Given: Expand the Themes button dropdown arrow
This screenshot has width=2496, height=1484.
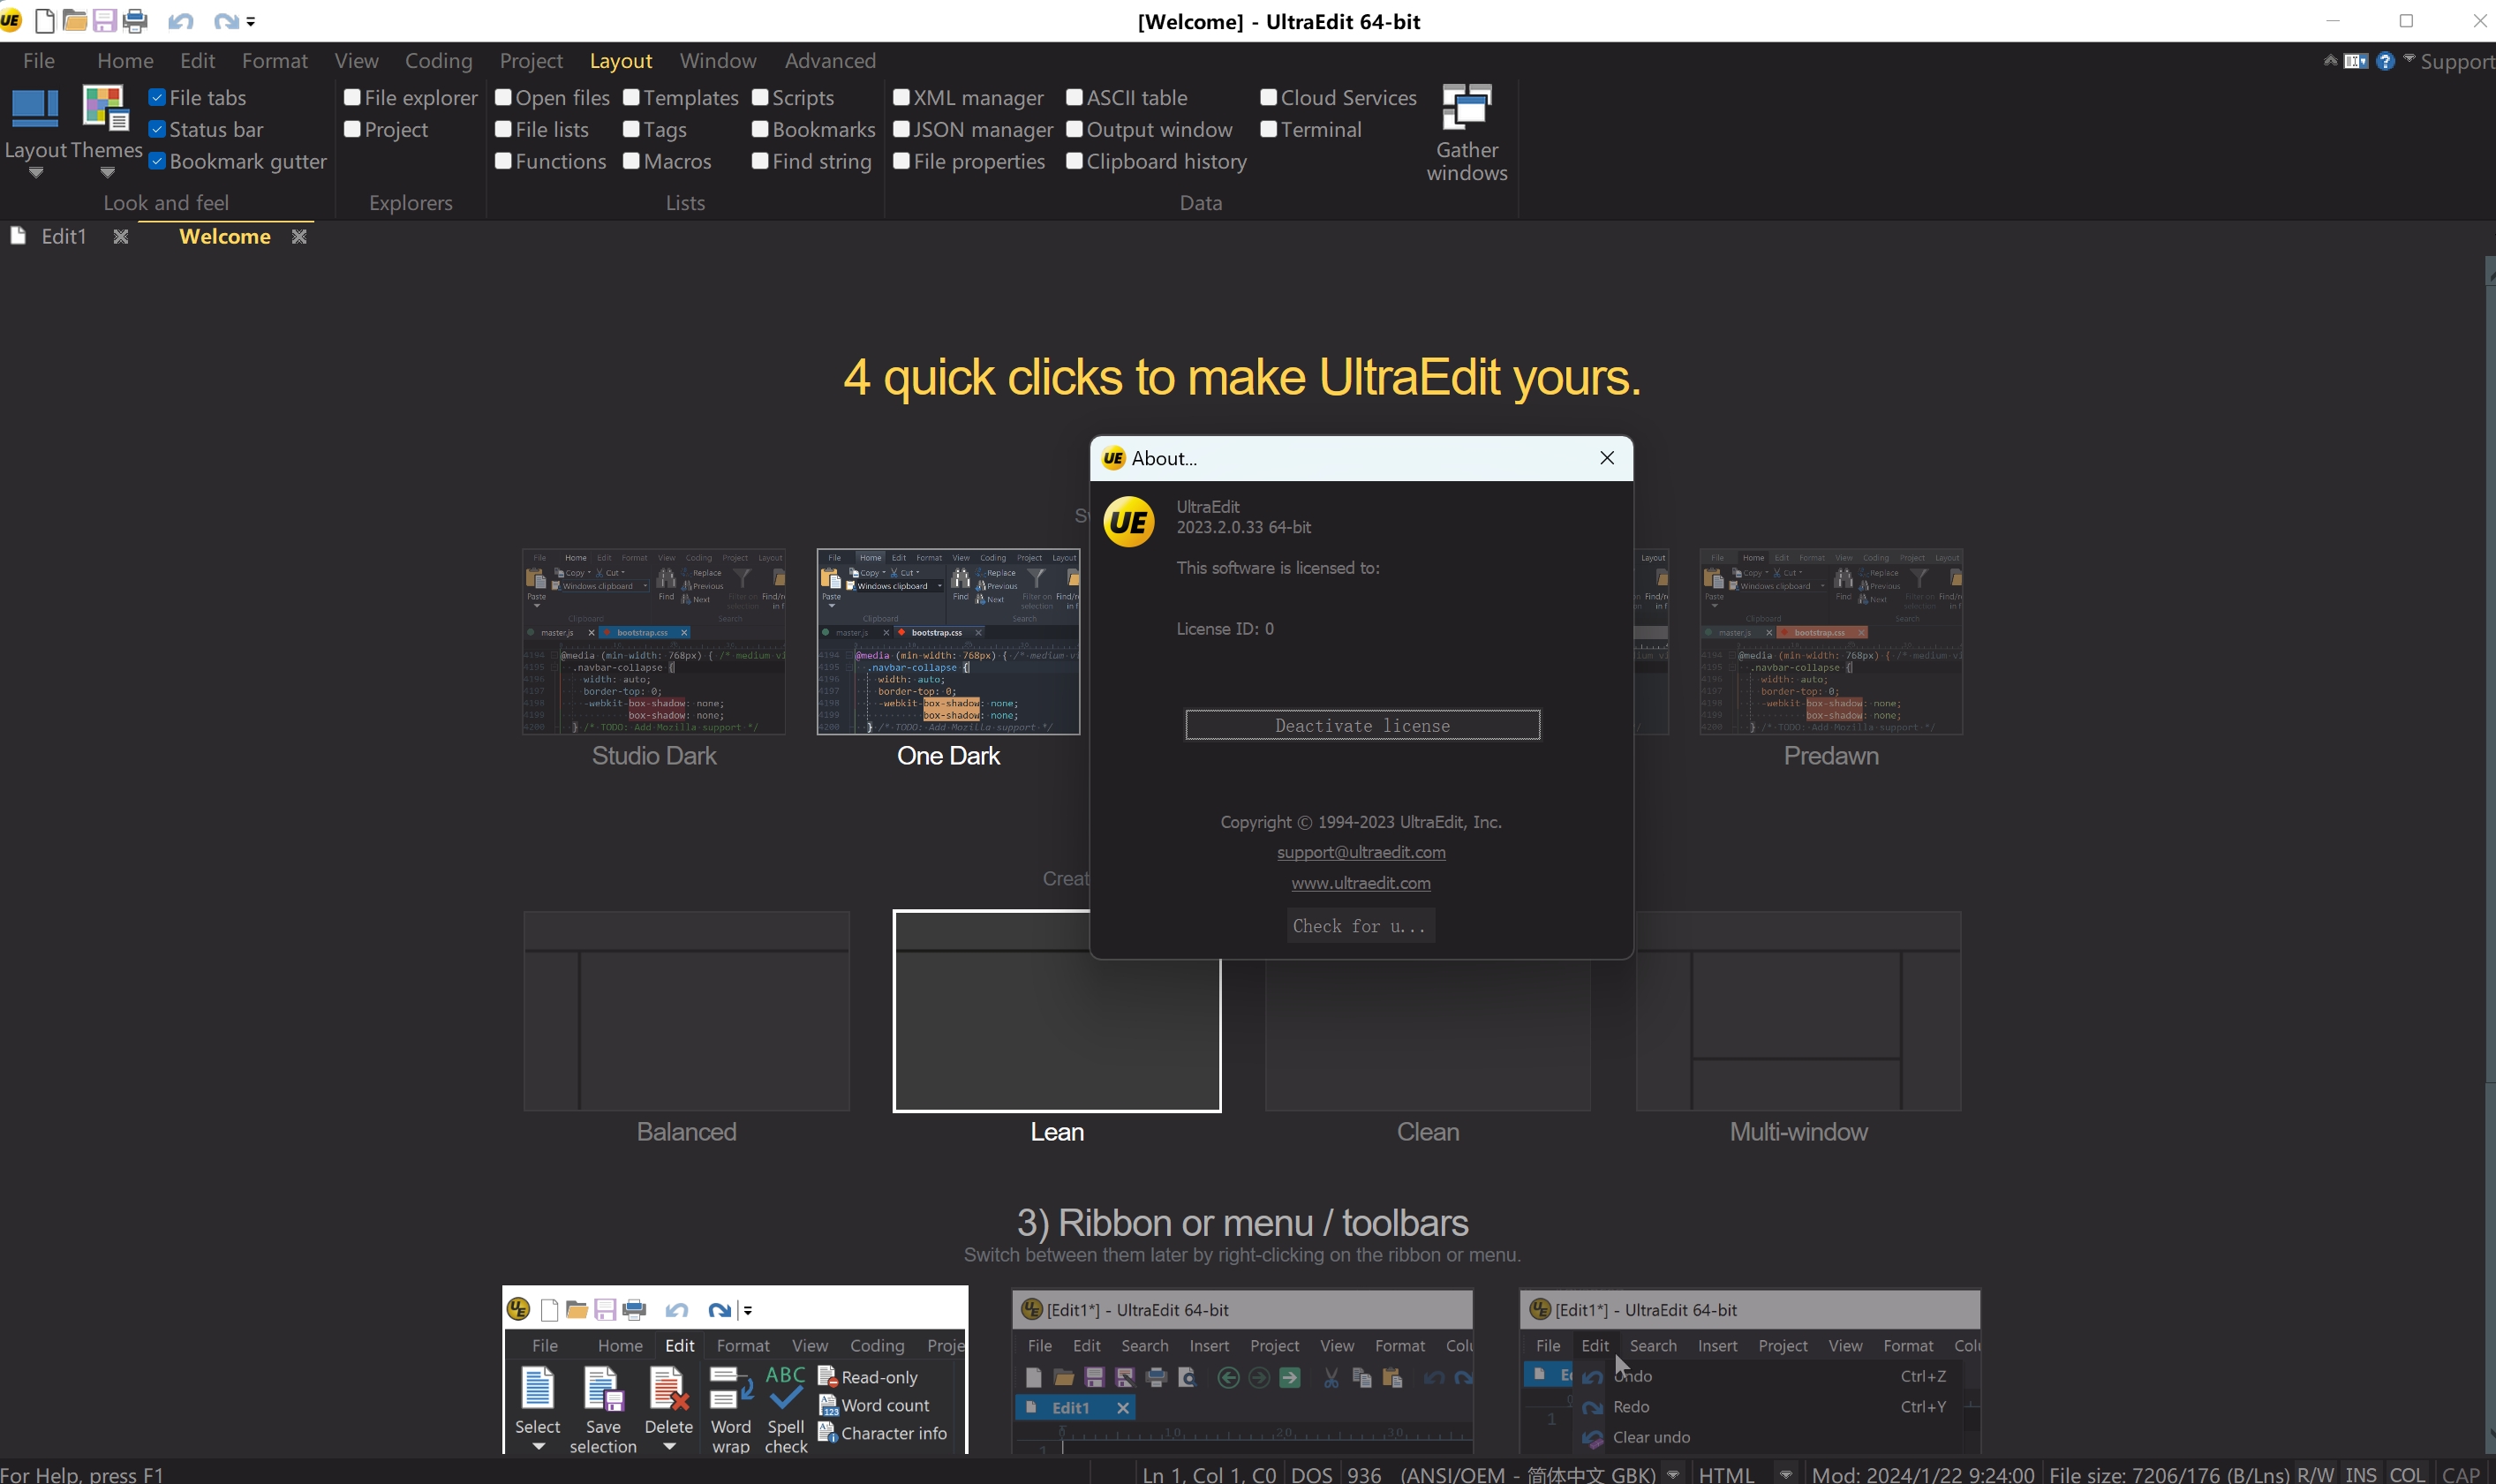Looking at the screenshot, I should click(108, 173).
